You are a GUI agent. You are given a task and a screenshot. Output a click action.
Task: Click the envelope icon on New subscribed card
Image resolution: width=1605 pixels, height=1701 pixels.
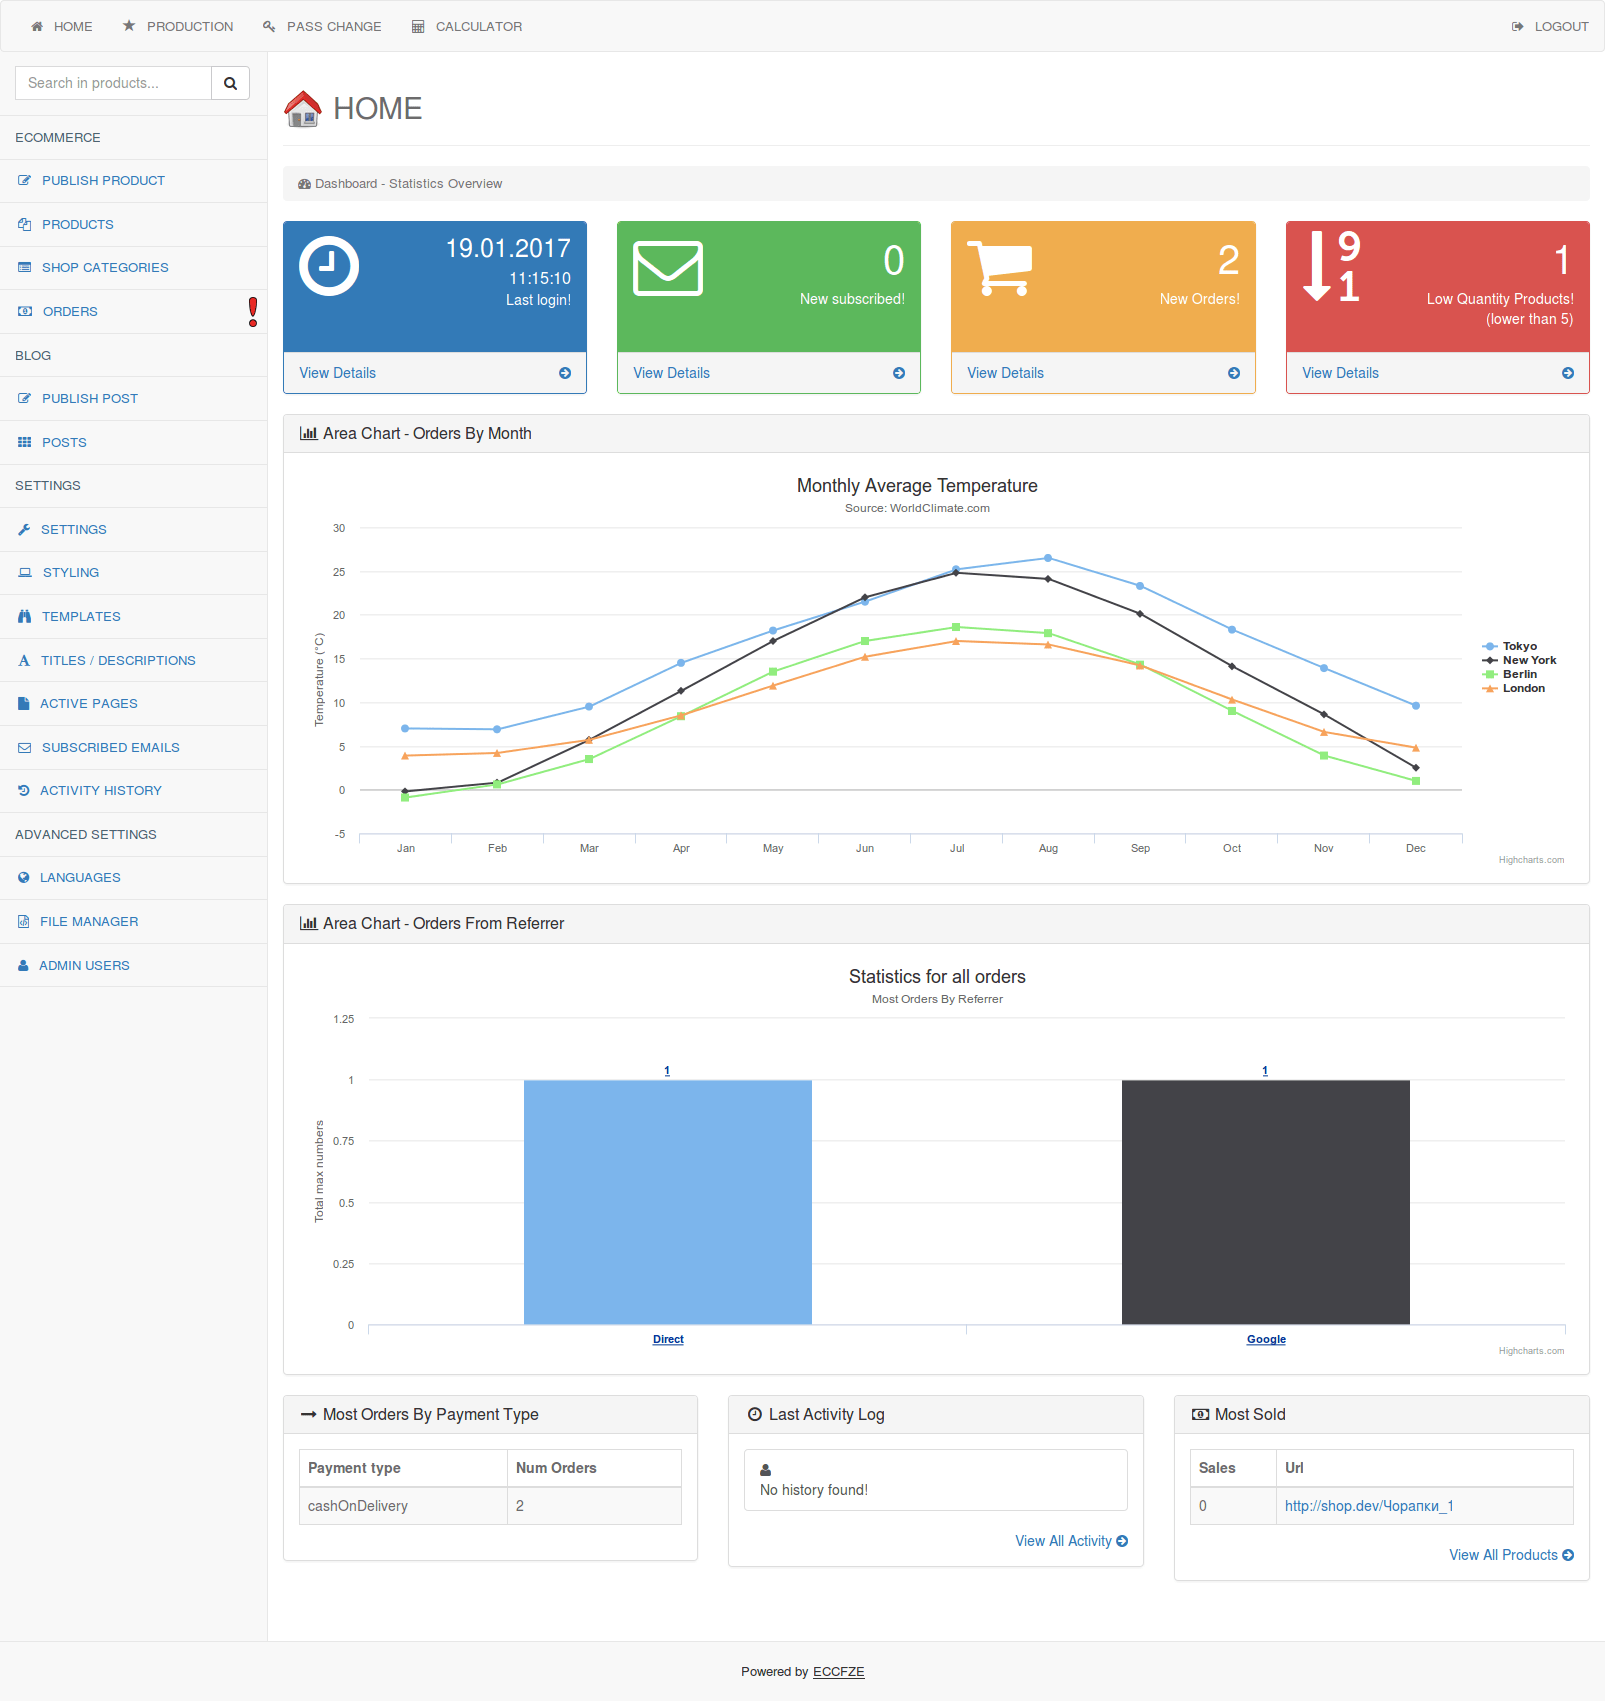[667, 268]
